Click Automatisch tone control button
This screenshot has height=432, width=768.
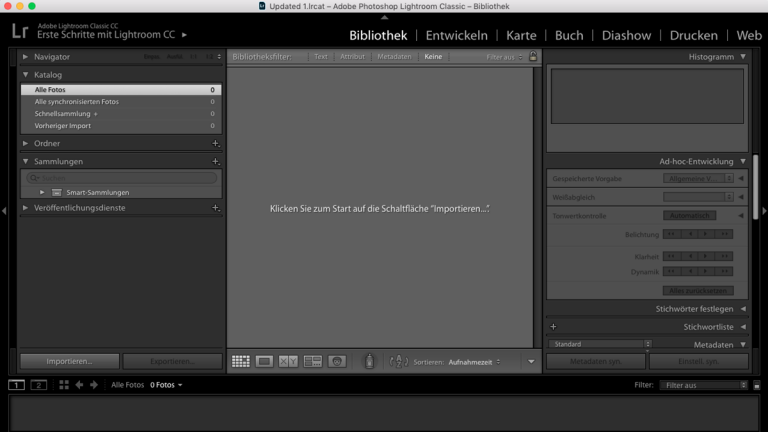click(x=690, y=216)
